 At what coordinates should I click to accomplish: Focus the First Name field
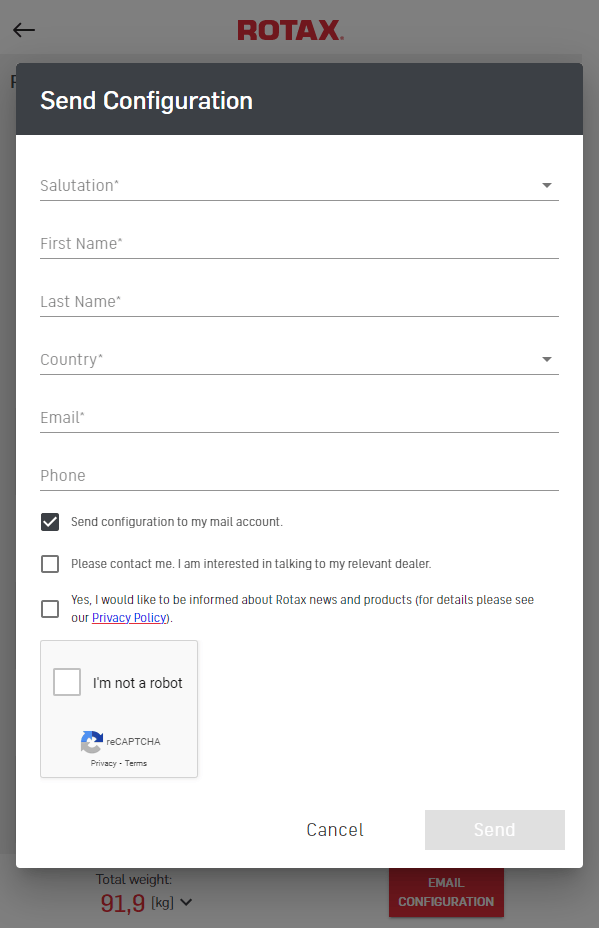[x=300, y=244]
